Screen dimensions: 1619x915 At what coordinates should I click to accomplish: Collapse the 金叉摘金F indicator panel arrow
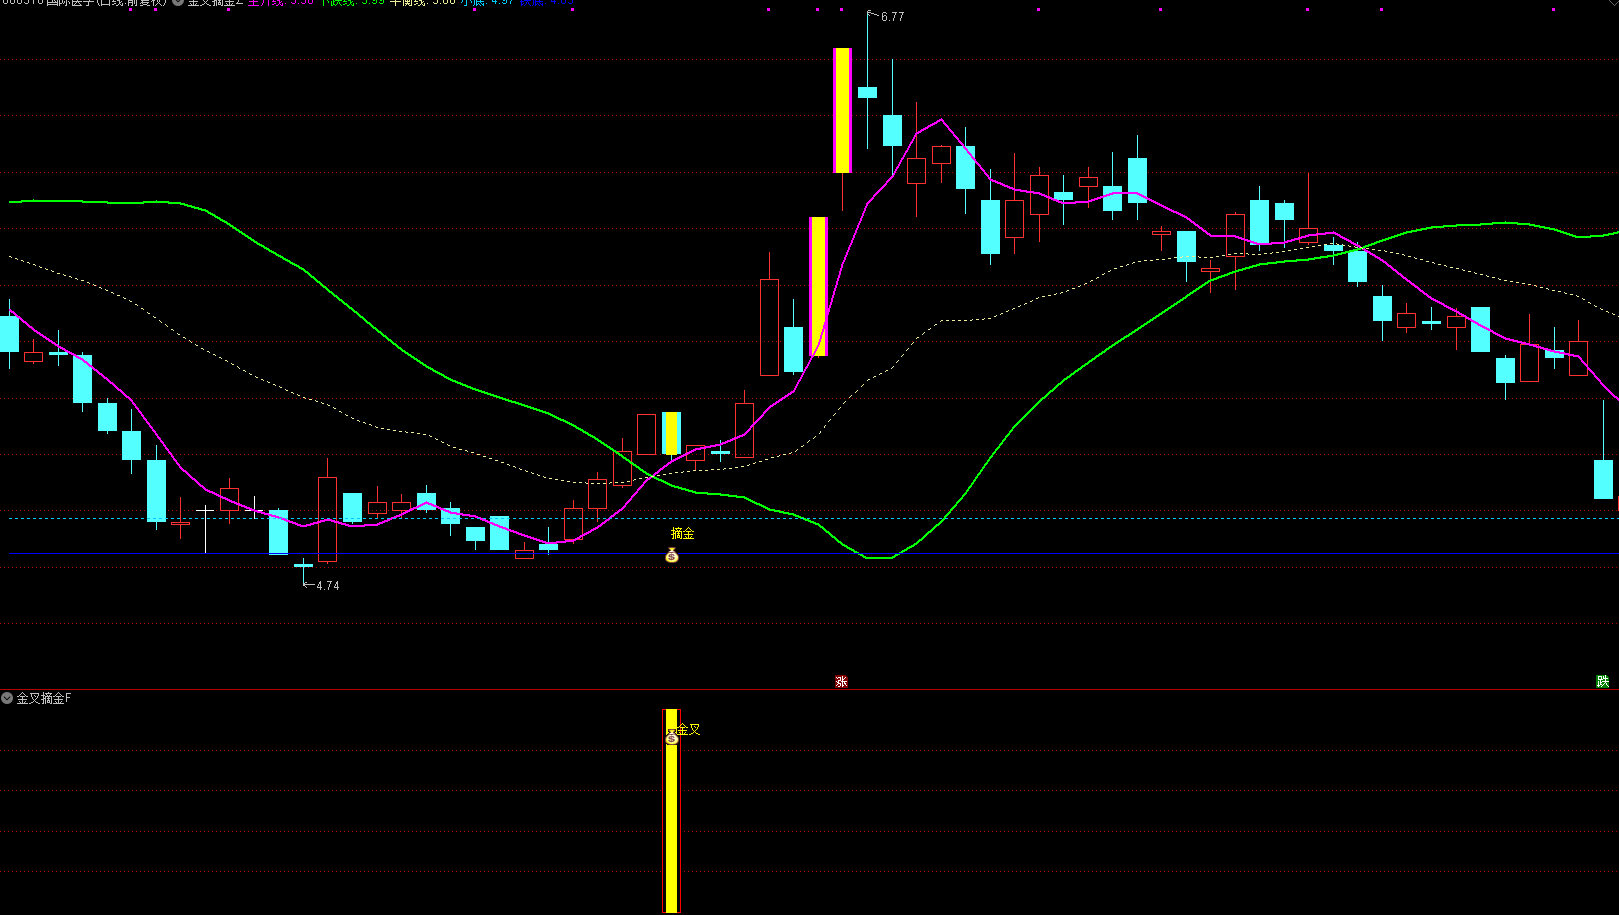click(x=7, y=698)
